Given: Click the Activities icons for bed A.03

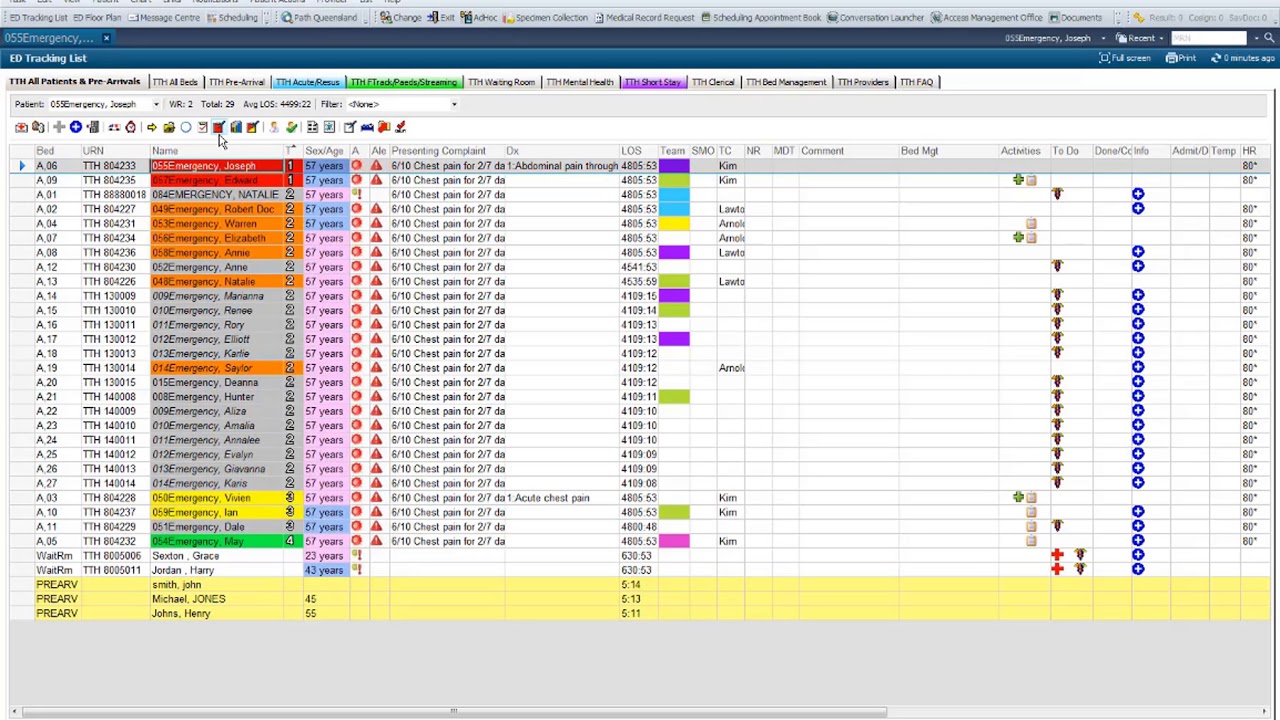Looking at the screenshot, I should tap(1025, 498).
